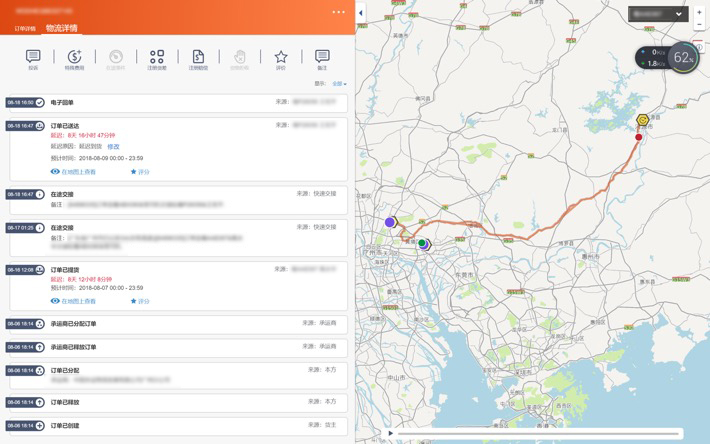Open the three-dots more options menu
710x444 pixels.
click(x=339, y=12)
